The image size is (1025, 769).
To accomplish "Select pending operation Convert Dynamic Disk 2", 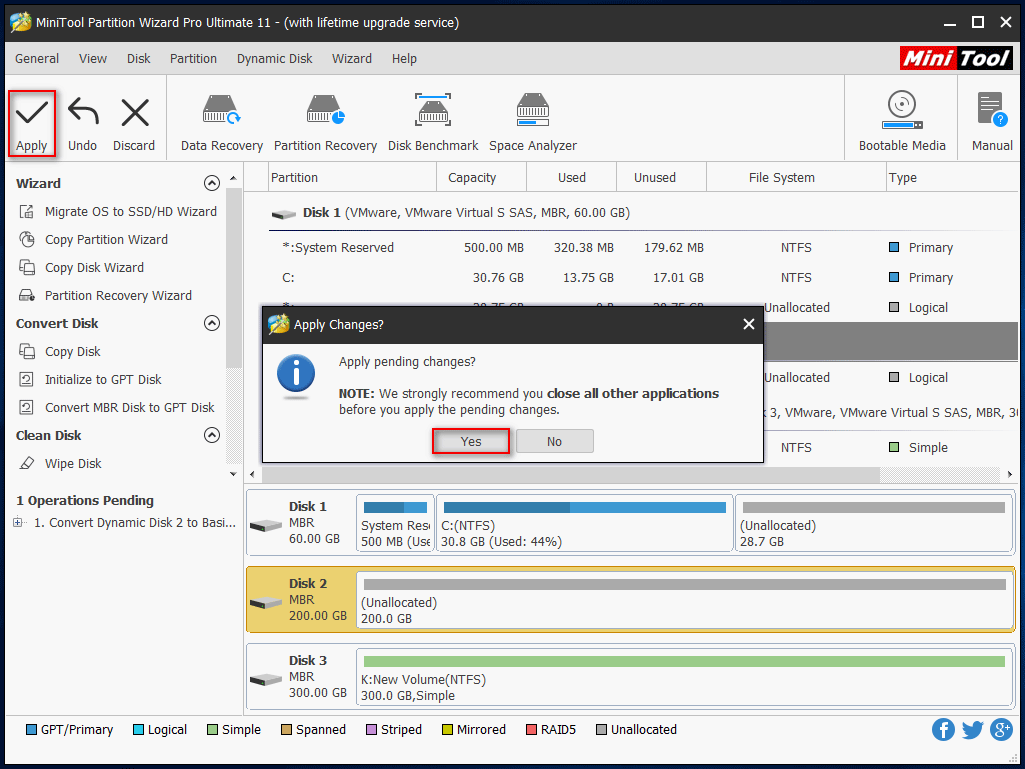I will tap(135, 522).
